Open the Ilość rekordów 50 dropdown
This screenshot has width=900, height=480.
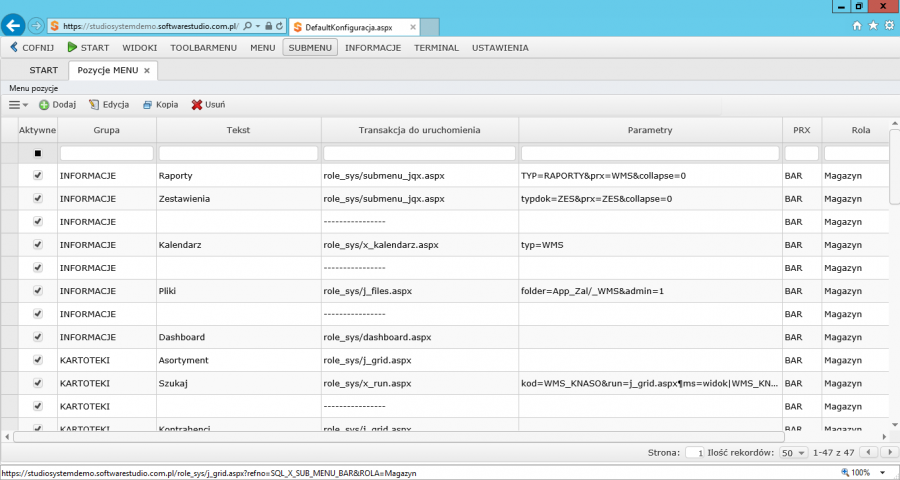793,453
